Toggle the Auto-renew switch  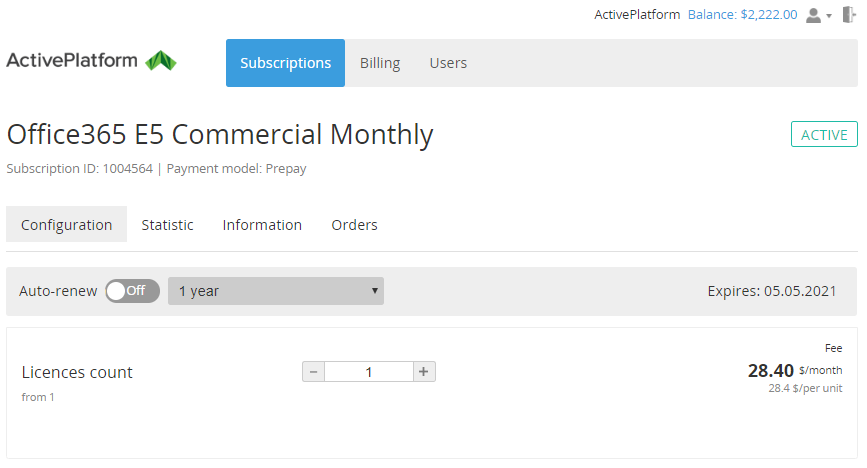click(133, 291)
